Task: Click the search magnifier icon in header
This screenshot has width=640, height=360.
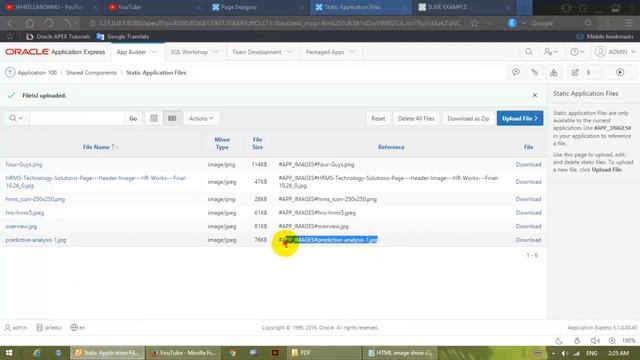Action: [529, 52]
